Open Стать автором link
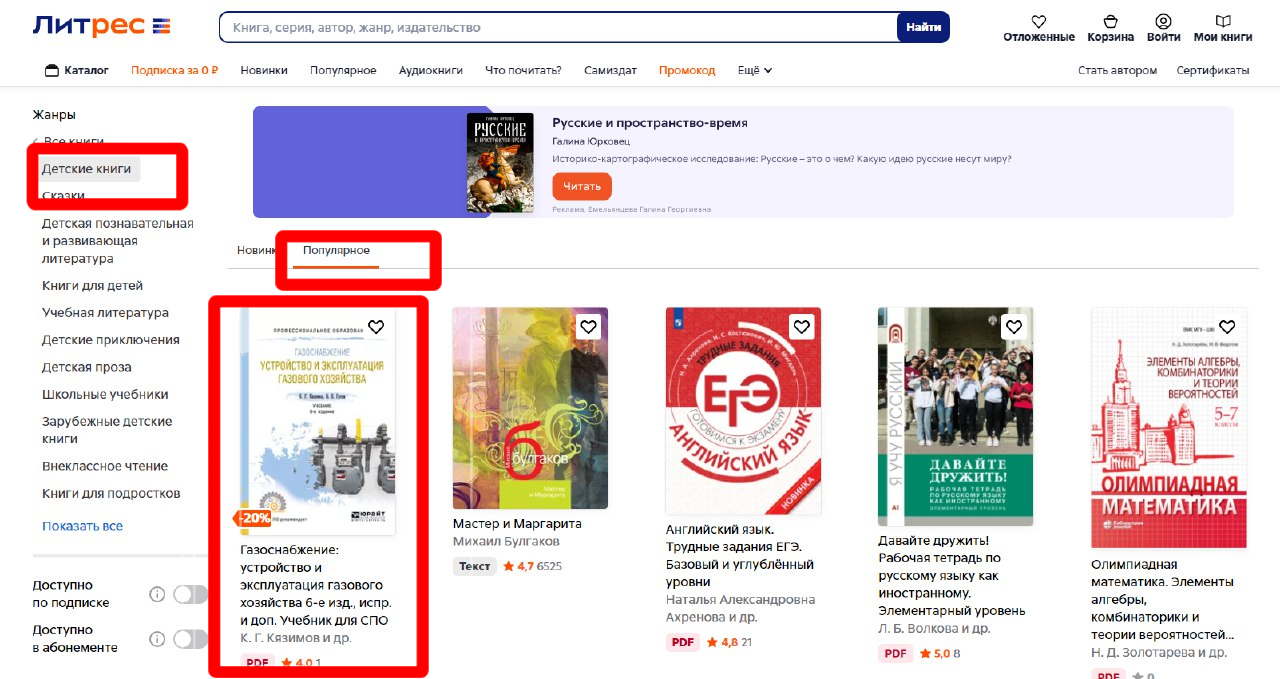This screenshot has width=1280, height=679. pos(1117,70)
